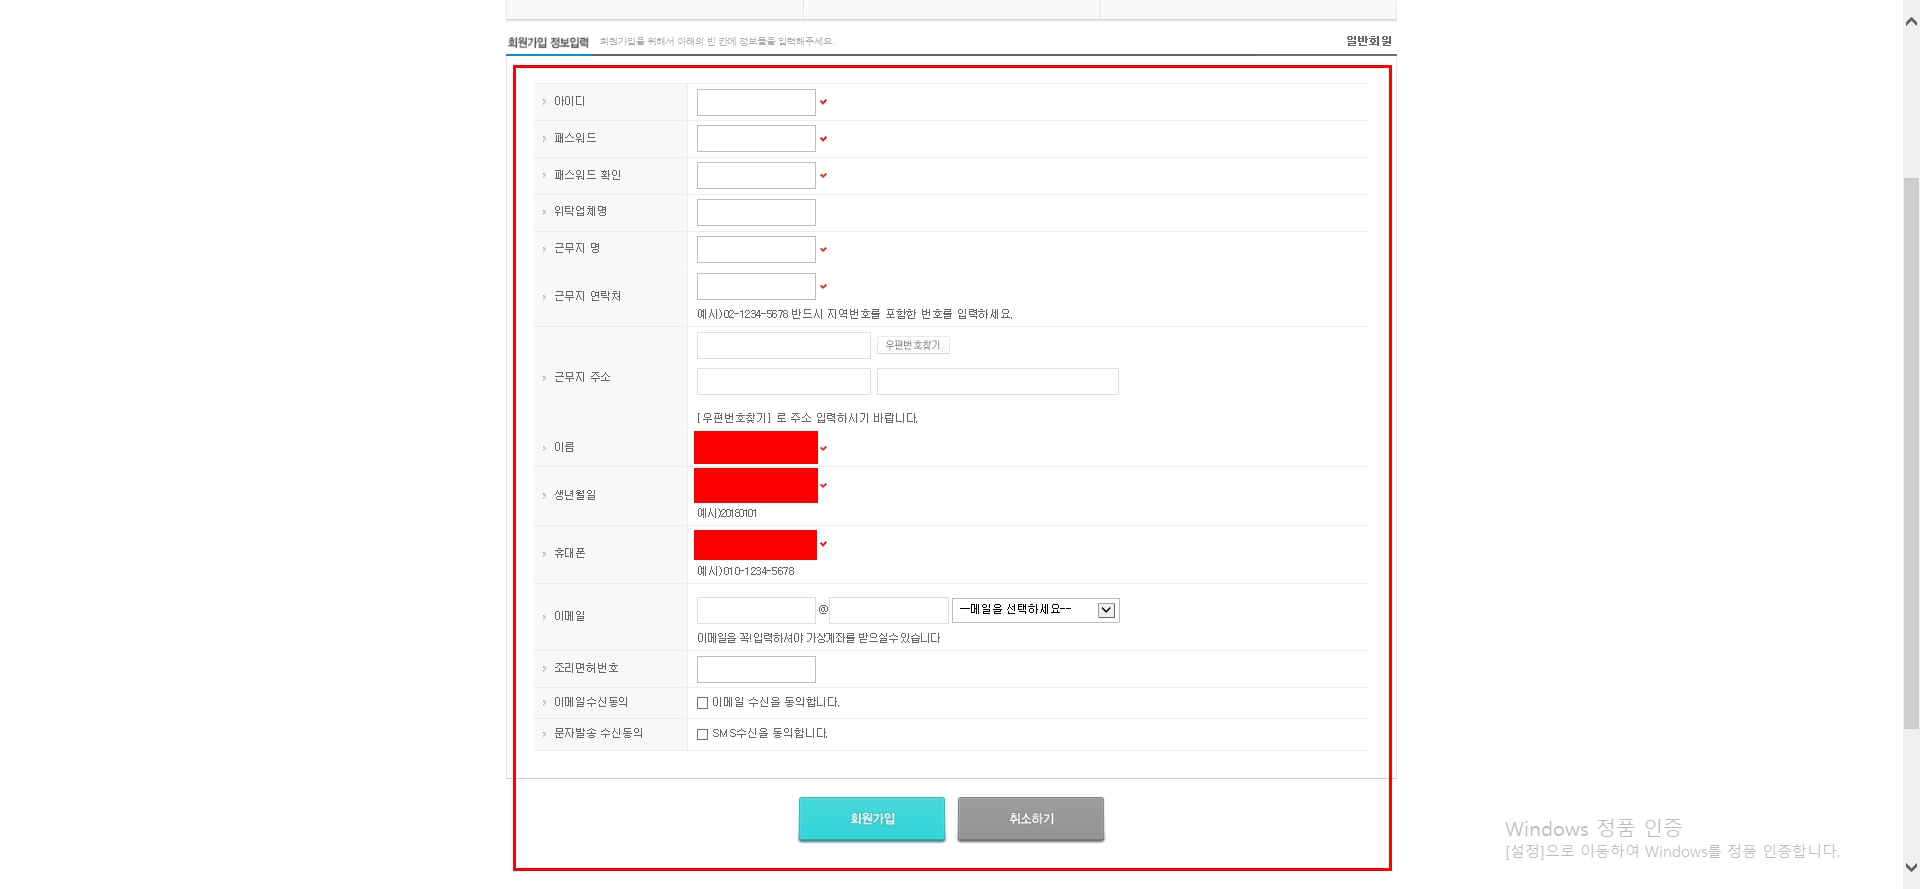
Task: Check SMS수신을 동의합니다 checkbox
Action: pos(702,734)
